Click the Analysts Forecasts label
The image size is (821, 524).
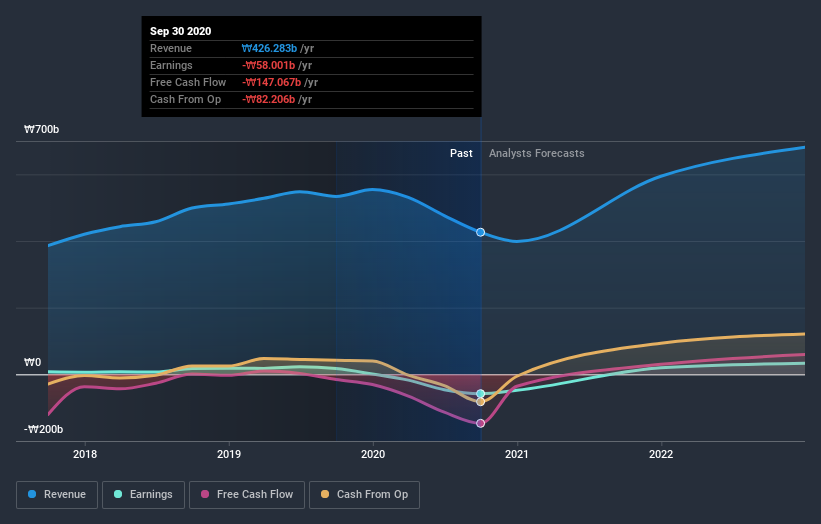pyautogui.click(x=537, y=153)
